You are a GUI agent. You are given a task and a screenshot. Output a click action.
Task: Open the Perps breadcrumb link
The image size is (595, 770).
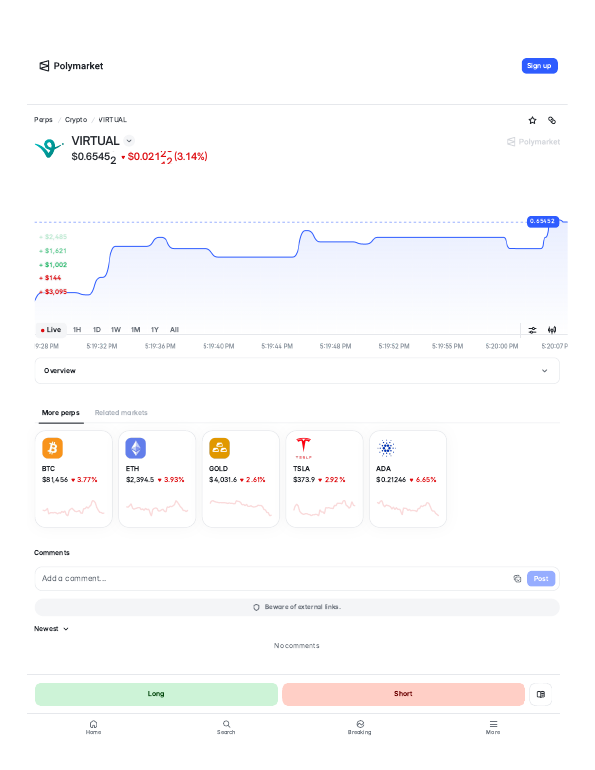[x=43, y=120]
